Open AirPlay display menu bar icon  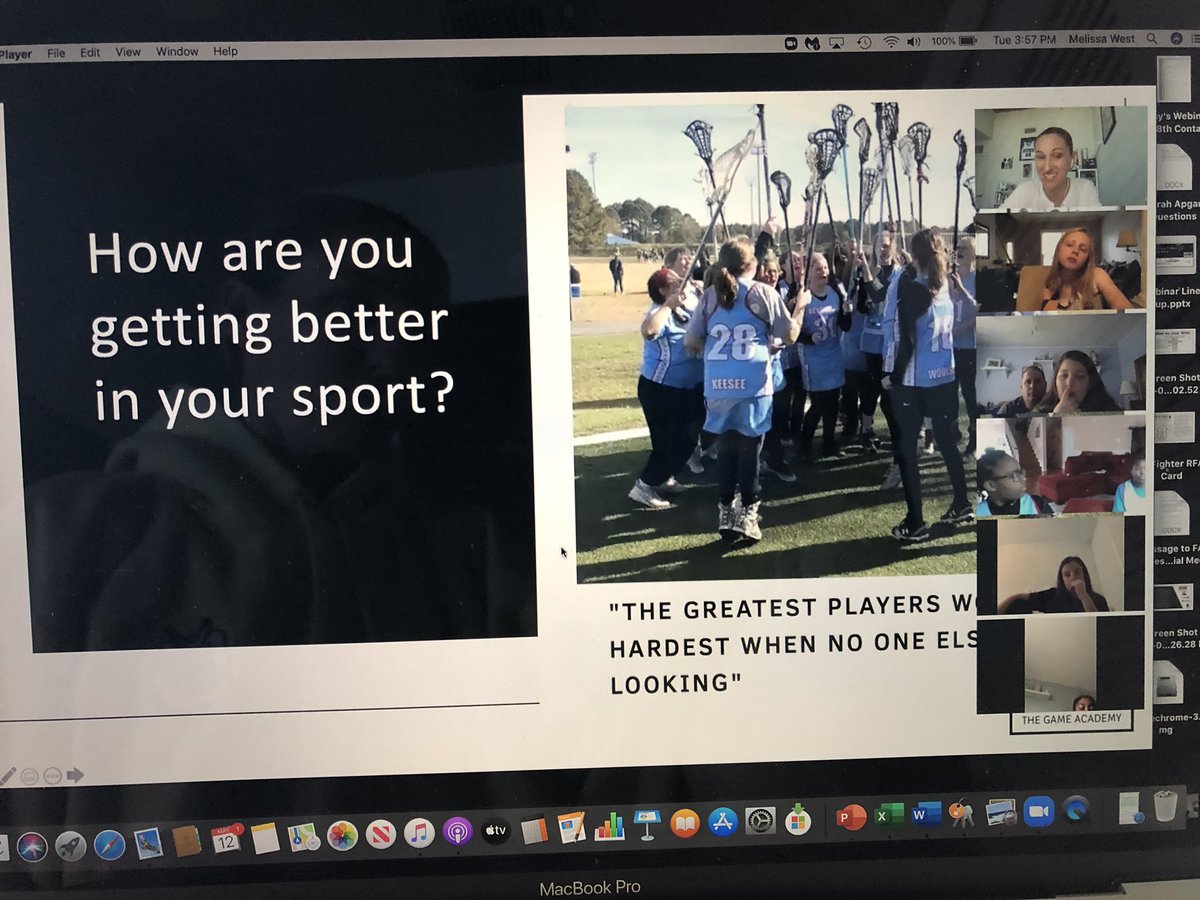click(x=838, y=42)
